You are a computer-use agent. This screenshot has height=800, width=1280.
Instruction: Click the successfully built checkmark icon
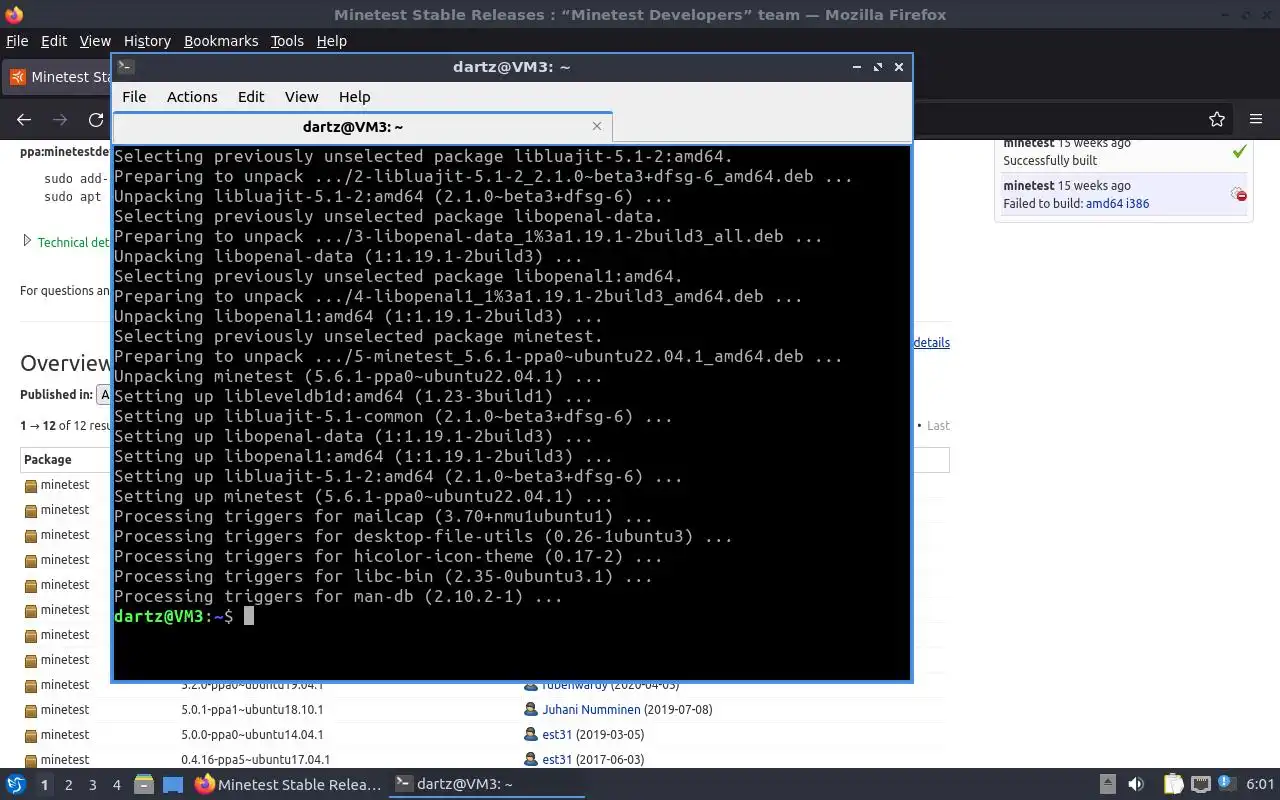point(1239,151)
